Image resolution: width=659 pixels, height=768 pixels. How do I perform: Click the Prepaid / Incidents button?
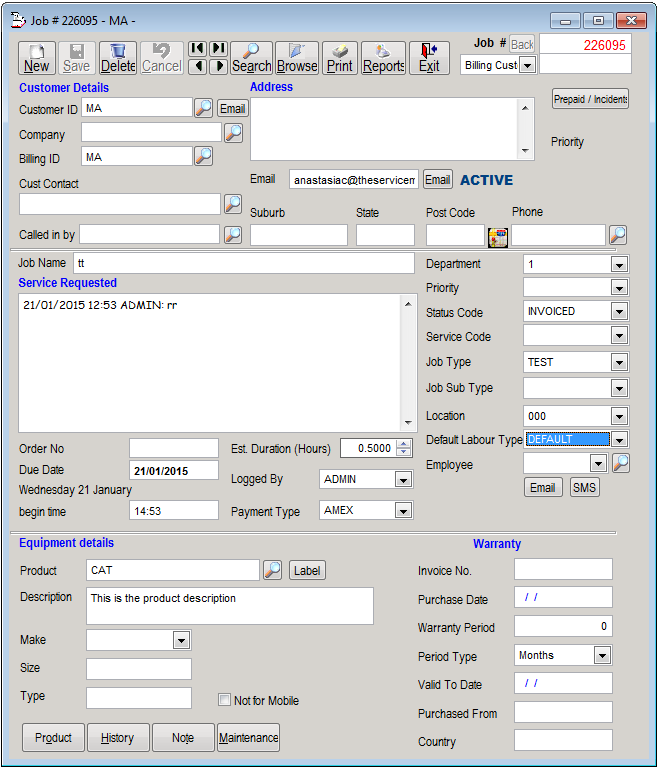(590, 99)
